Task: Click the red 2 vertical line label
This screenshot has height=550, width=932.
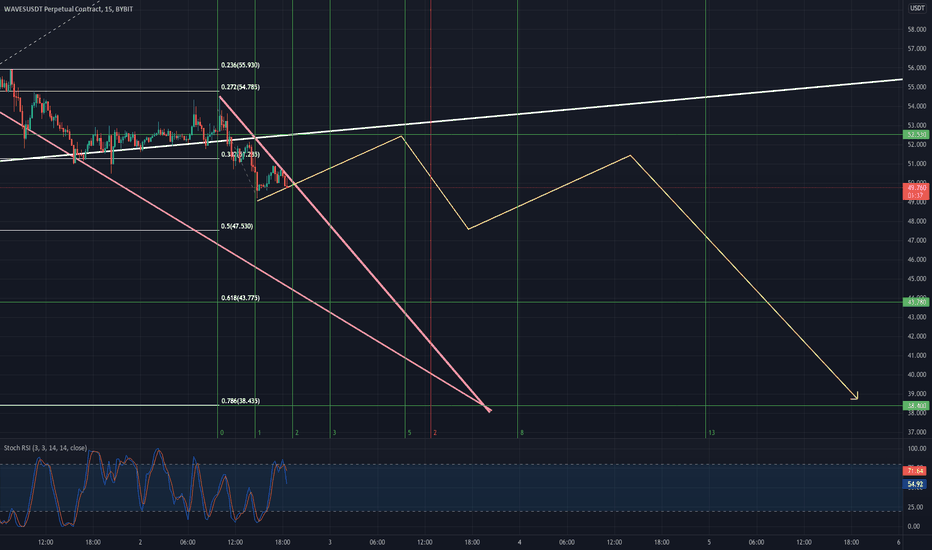Action: 434,433
